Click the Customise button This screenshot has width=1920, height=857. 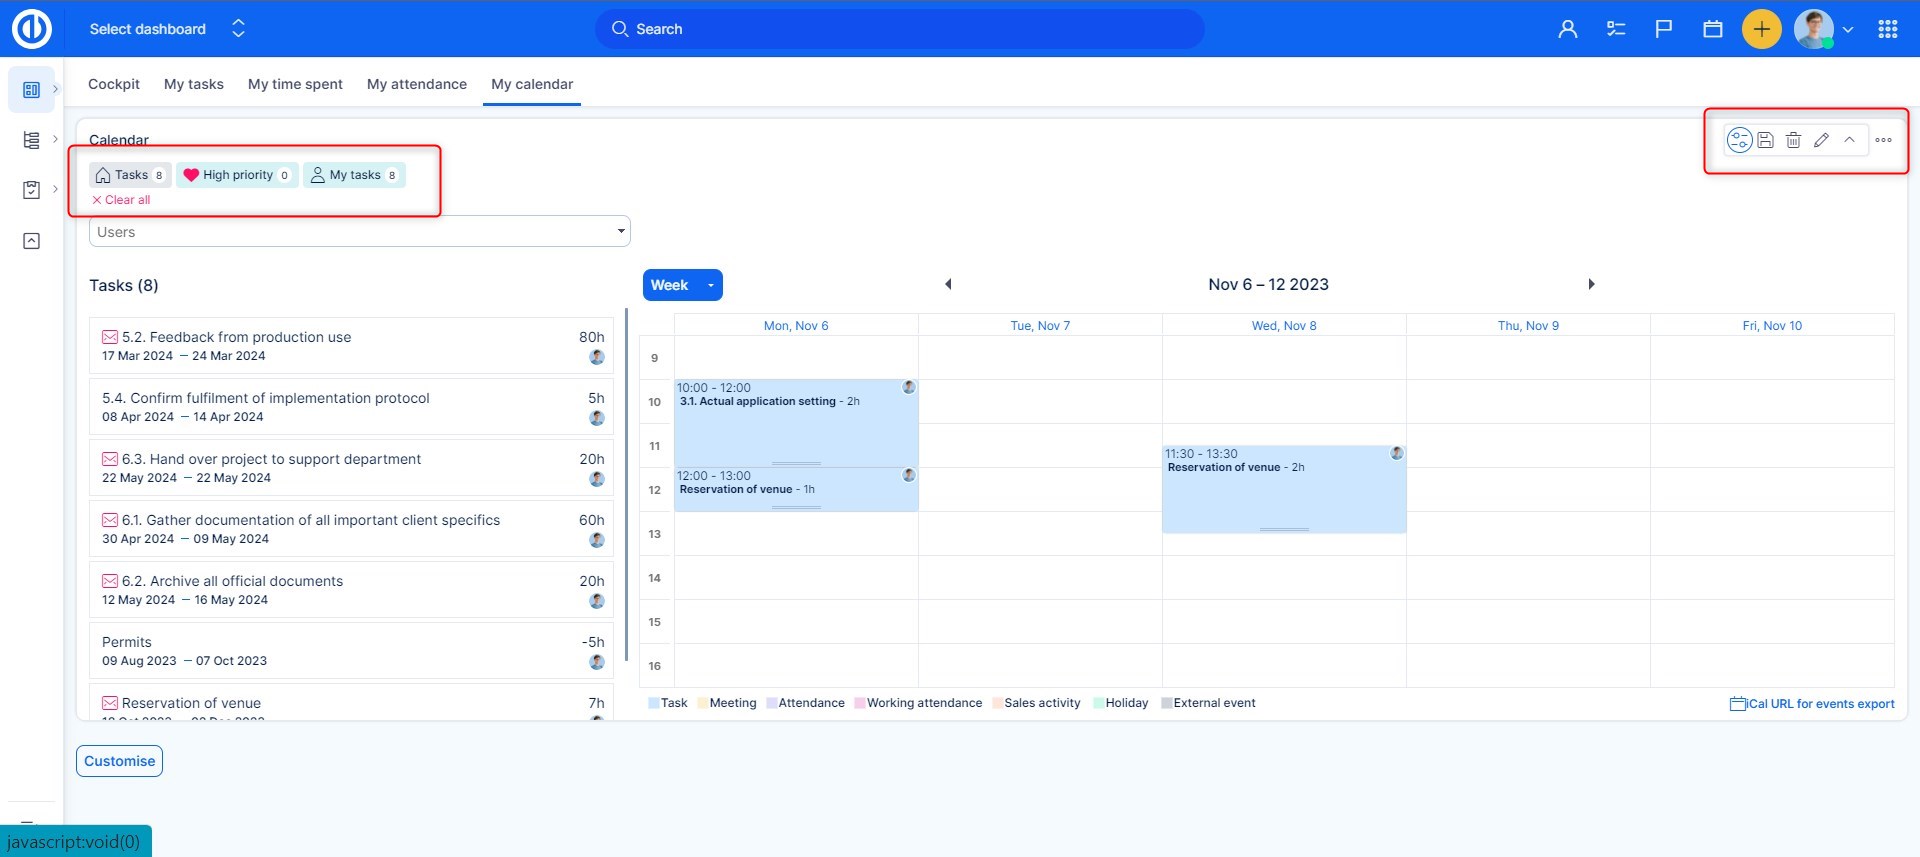click(119, 761)
